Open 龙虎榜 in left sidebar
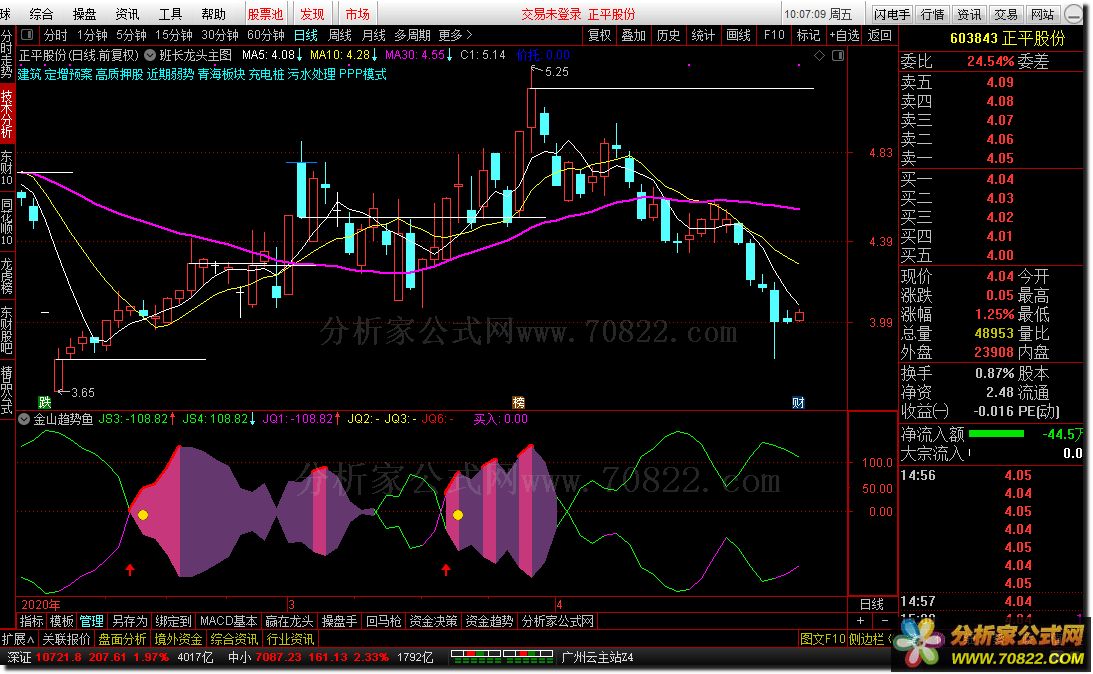Screen dimensions: 1093x674 (x=7, y=275)
